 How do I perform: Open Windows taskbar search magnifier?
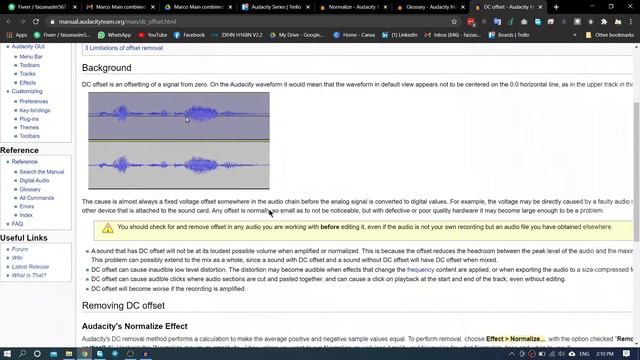click(22, 353)
